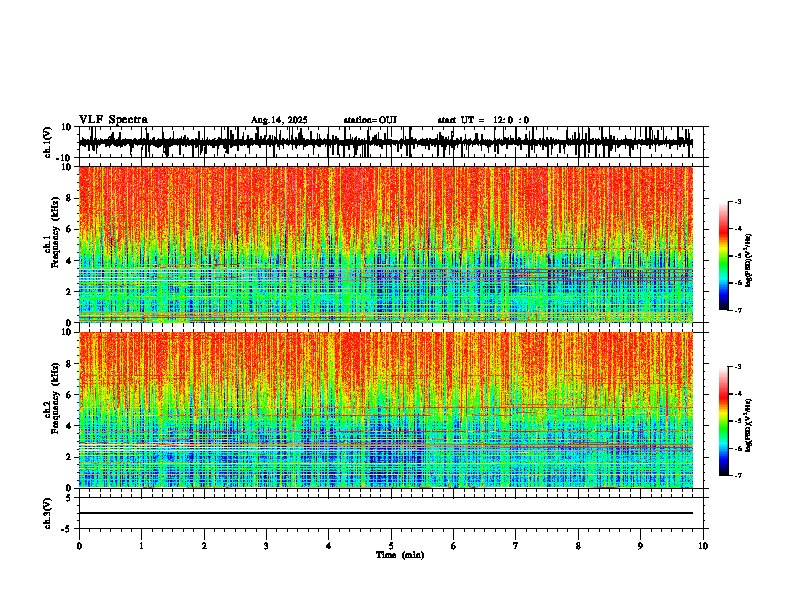
Task: Click inside the ch.2 spectrogram panel
Action: click(x=385, y=410)
